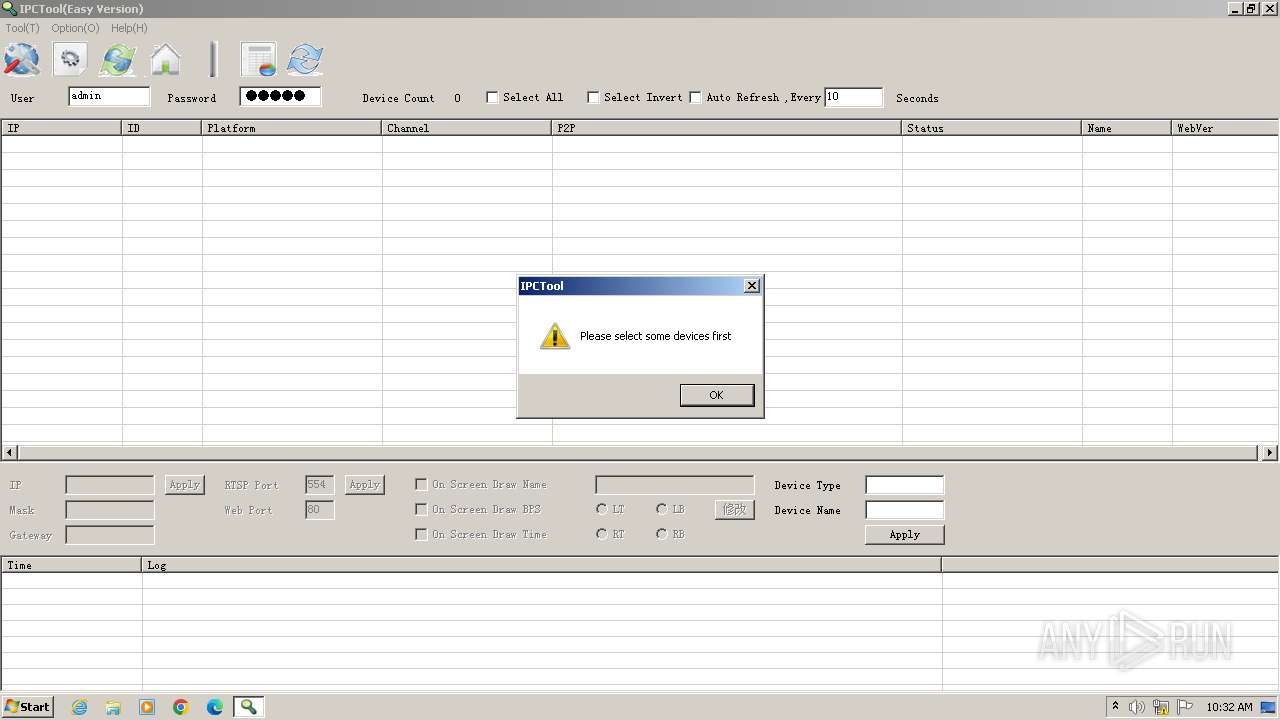
Task: Sort by the ID column header
Action: coord(162,128)
